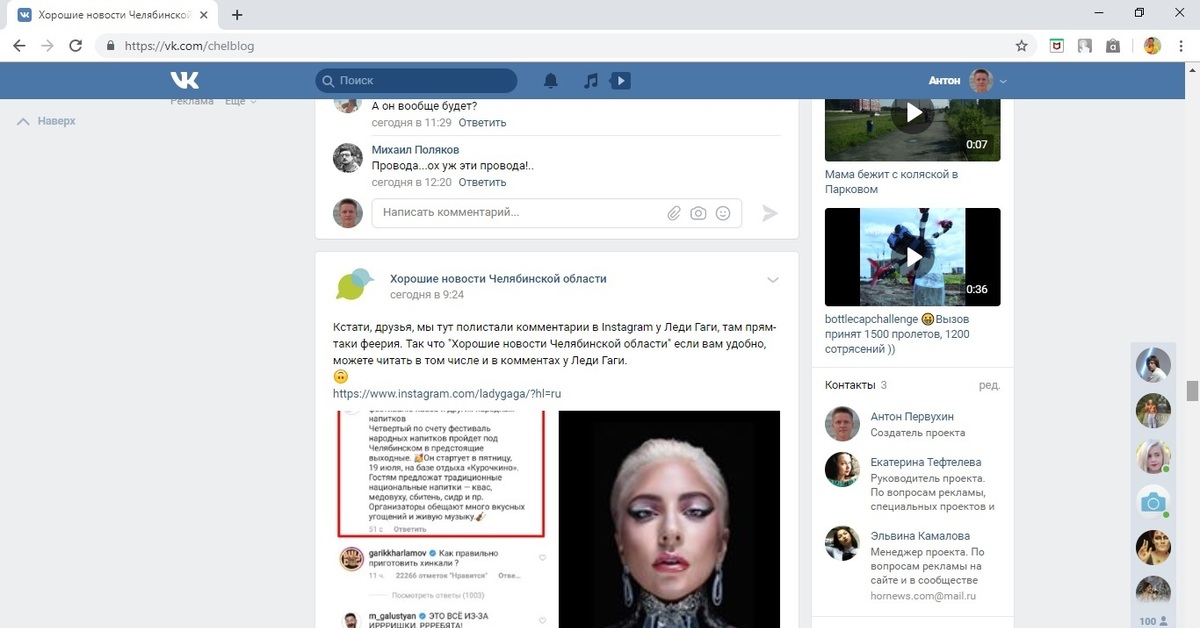Reply to Михаил Поляков's comment

pyautogui.click(x=482, y=183)
